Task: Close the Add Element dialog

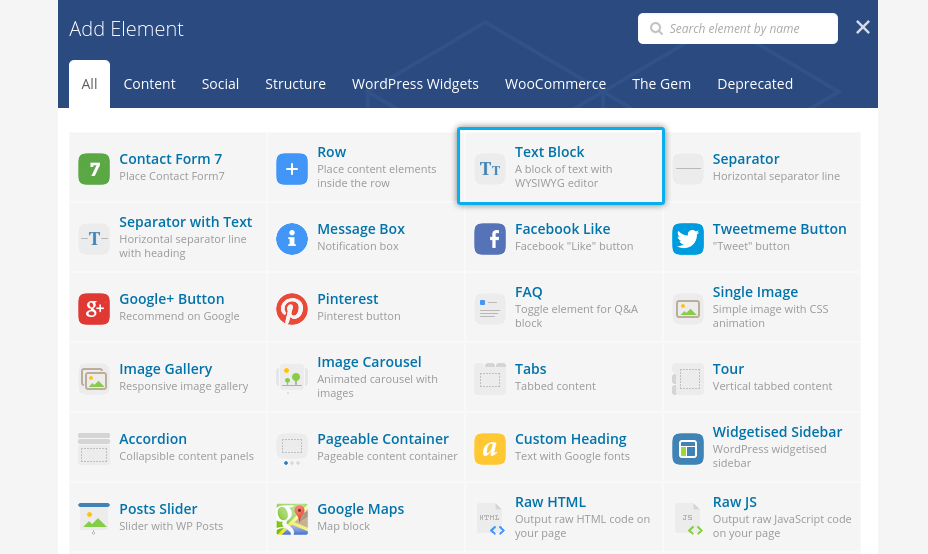Action: [863, 28]
